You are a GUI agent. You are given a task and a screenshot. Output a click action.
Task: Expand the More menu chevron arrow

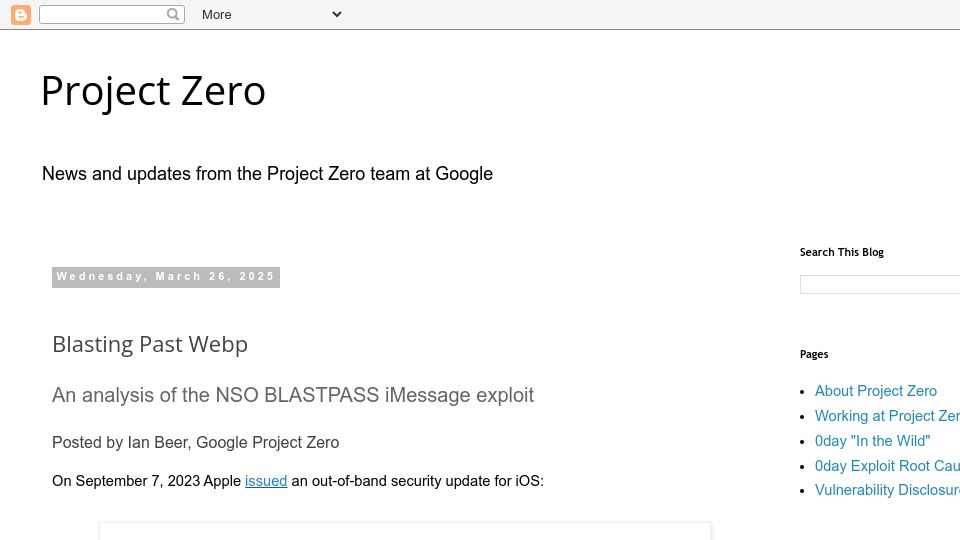pyautogui.click(x=337, y=14)
